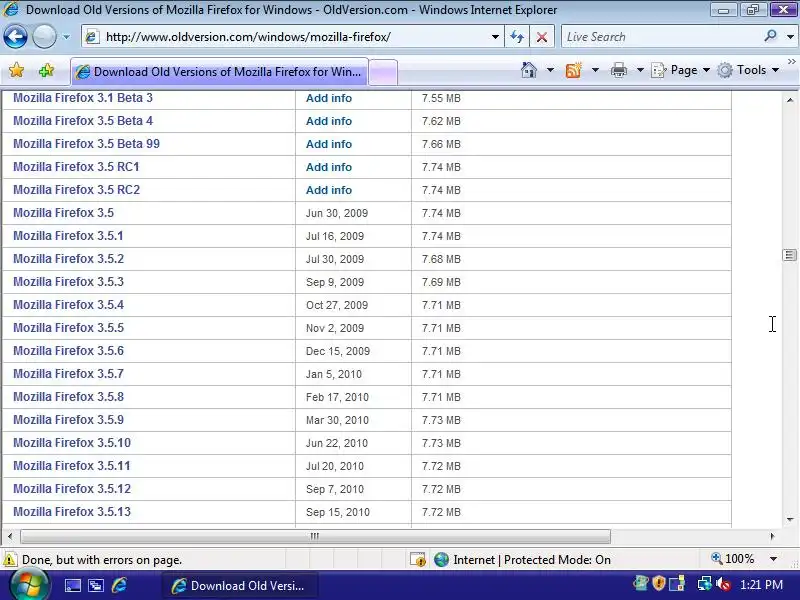Open Mozilla Firefox 3.5.8 link
This screenshot has height=600, width=800.
coord(68,396)
